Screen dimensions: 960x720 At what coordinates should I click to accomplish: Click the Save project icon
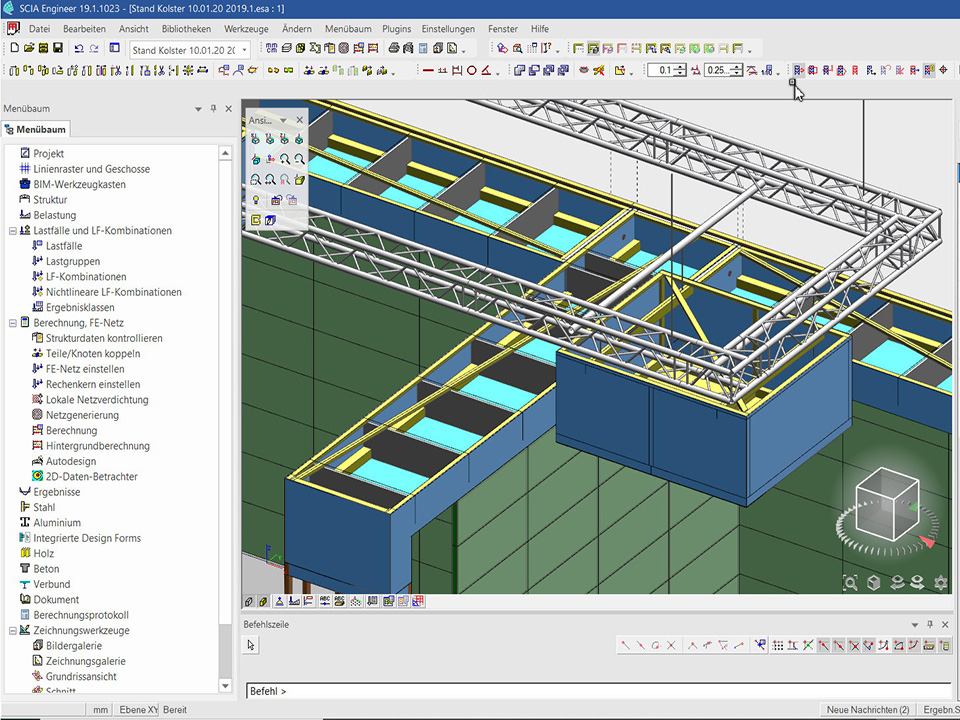[x=58, y=48]
